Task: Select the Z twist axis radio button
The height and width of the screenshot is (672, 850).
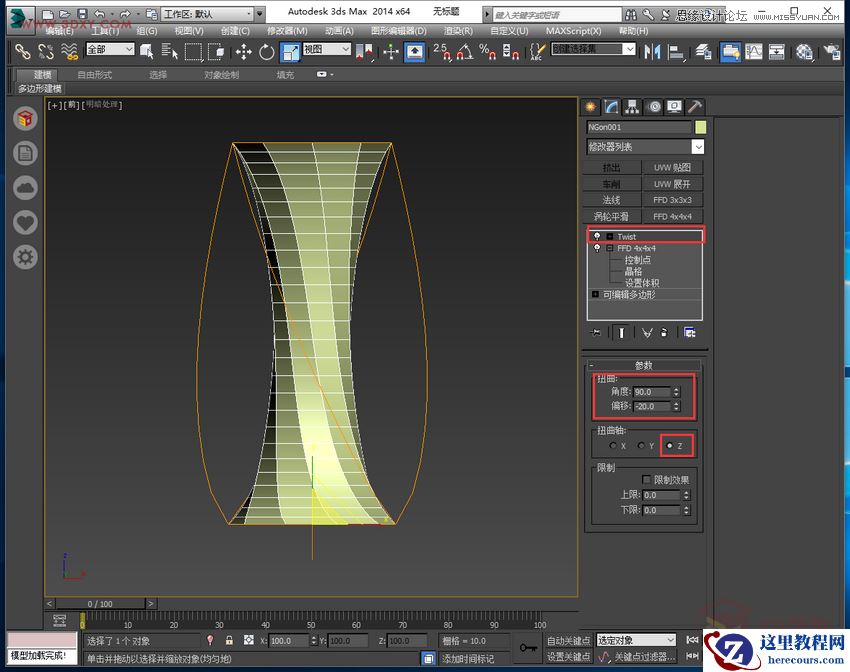Action: 670,445
